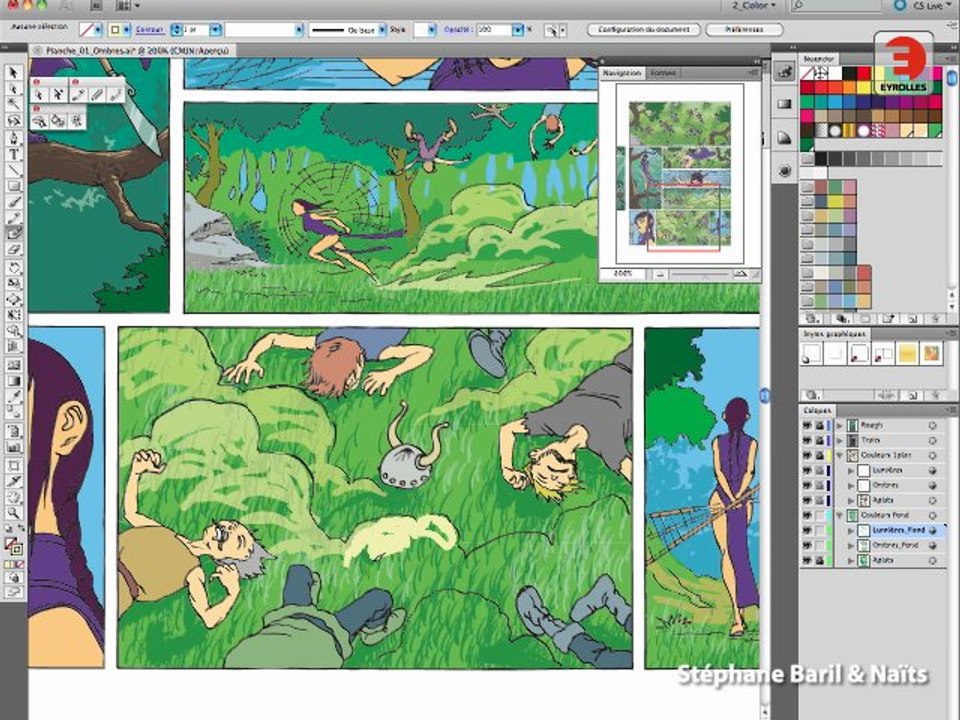Select the highlighted Blob Brush tool
The image size is (960, 720).
coord(14,233)
